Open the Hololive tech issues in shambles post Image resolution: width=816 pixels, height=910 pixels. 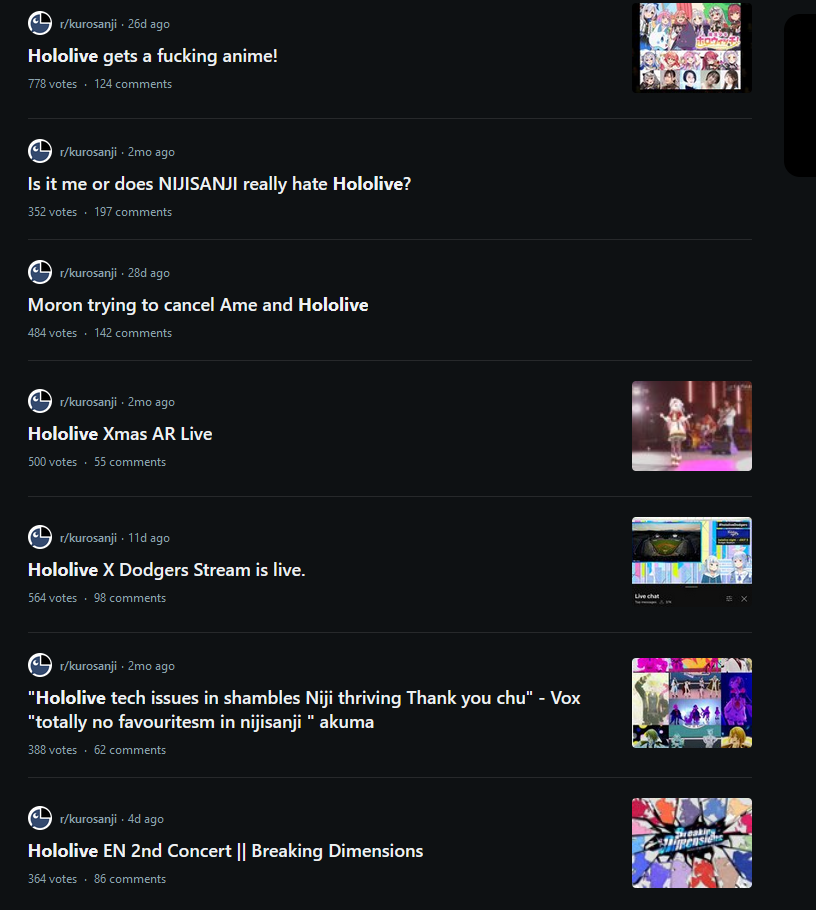click(x=304, y=710)
